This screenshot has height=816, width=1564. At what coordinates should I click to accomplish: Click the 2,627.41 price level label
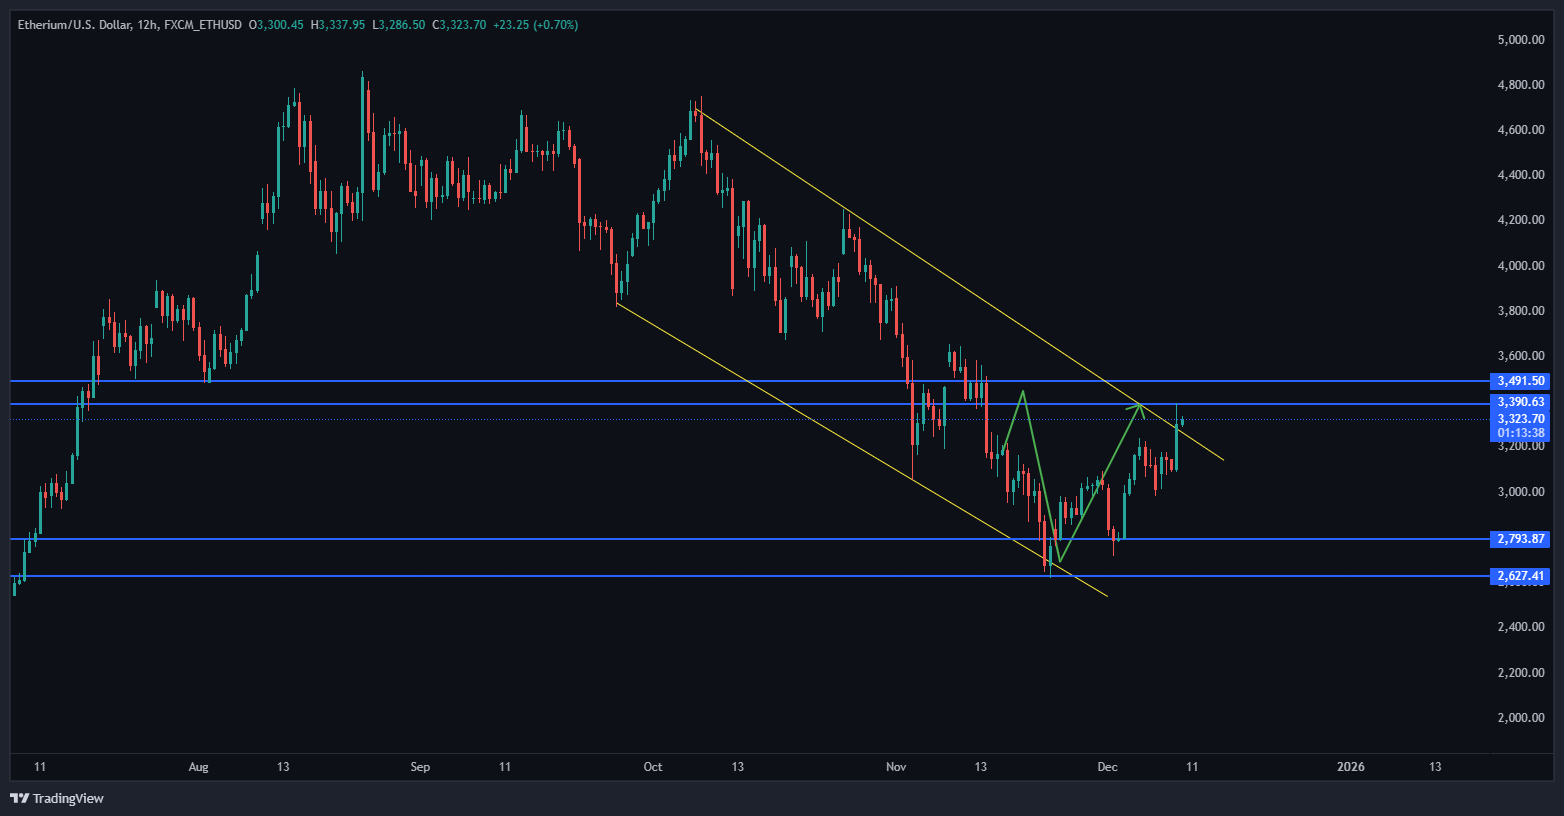pyautogui.click(x=1520, y=576)
